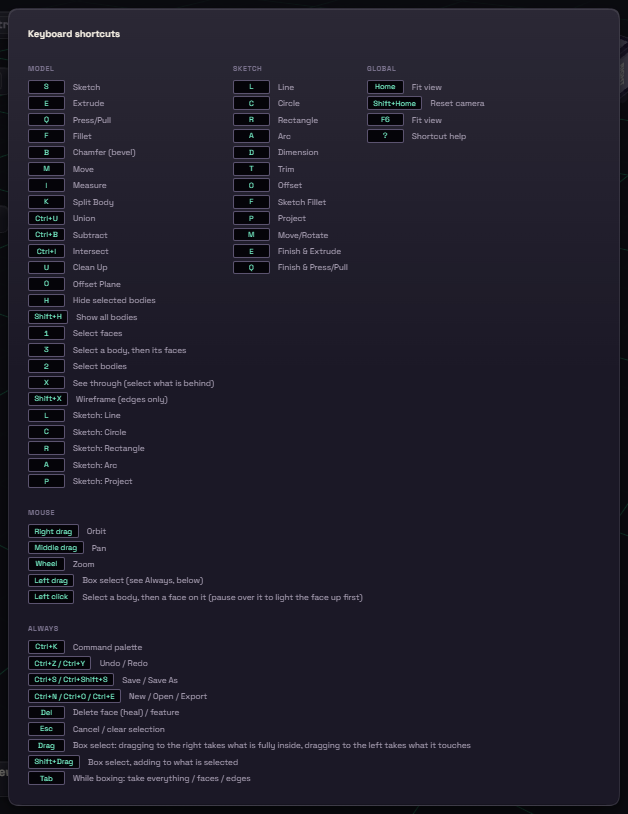Click the "Offset Plane" shortcut label

(97, 284)
